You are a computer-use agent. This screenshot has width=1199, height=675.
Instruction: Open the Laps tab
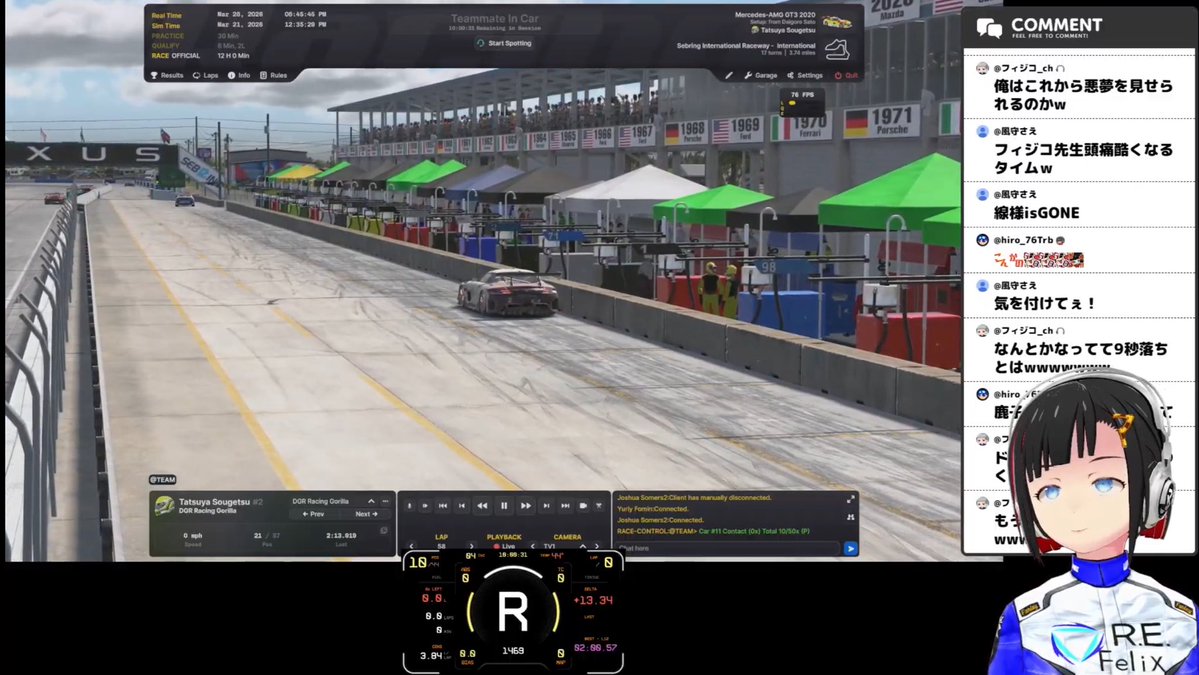205,76
